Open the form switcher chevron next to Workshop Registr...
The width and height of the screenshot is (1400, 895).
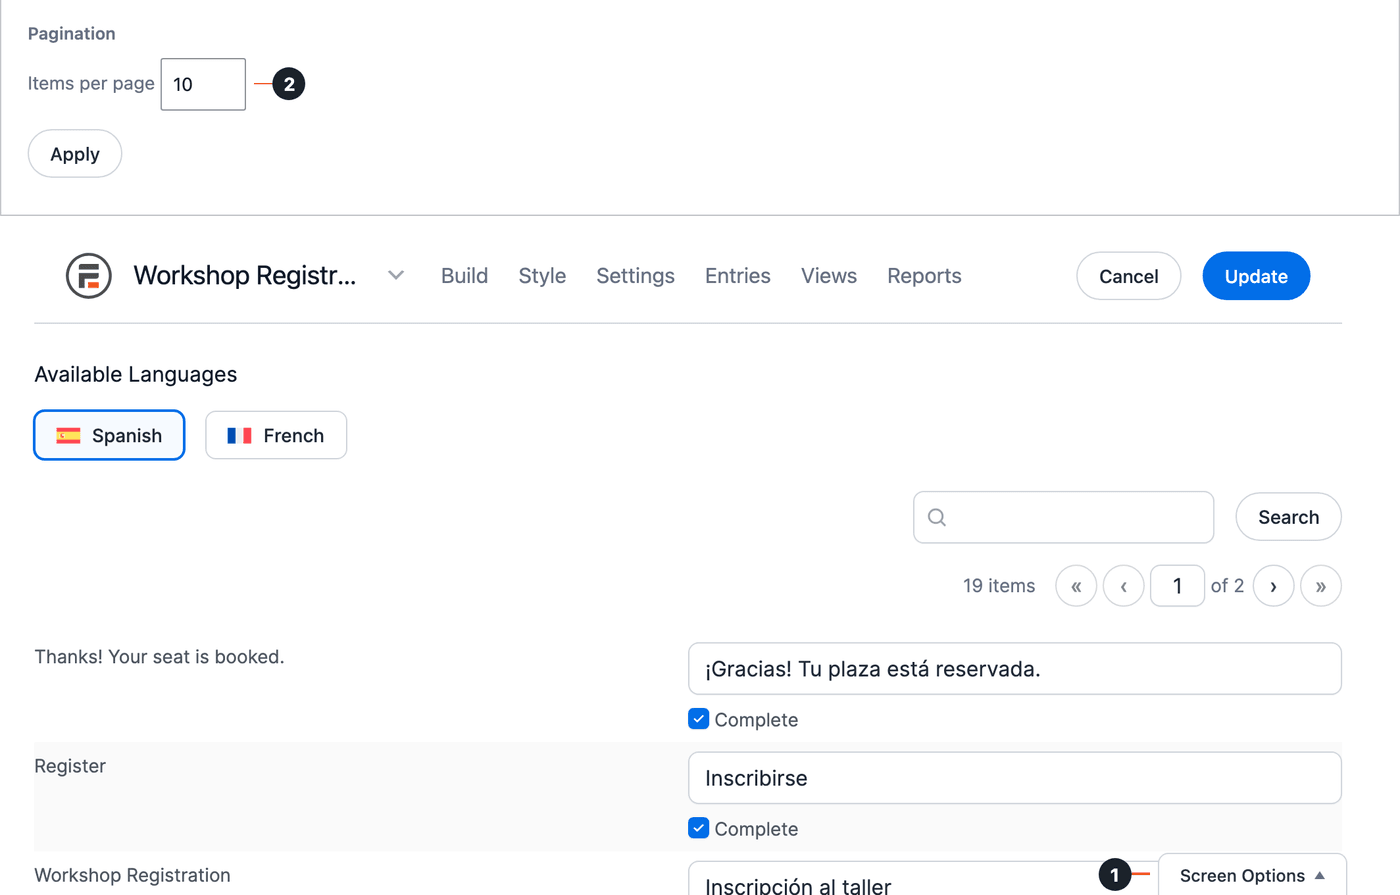(396, 275)
